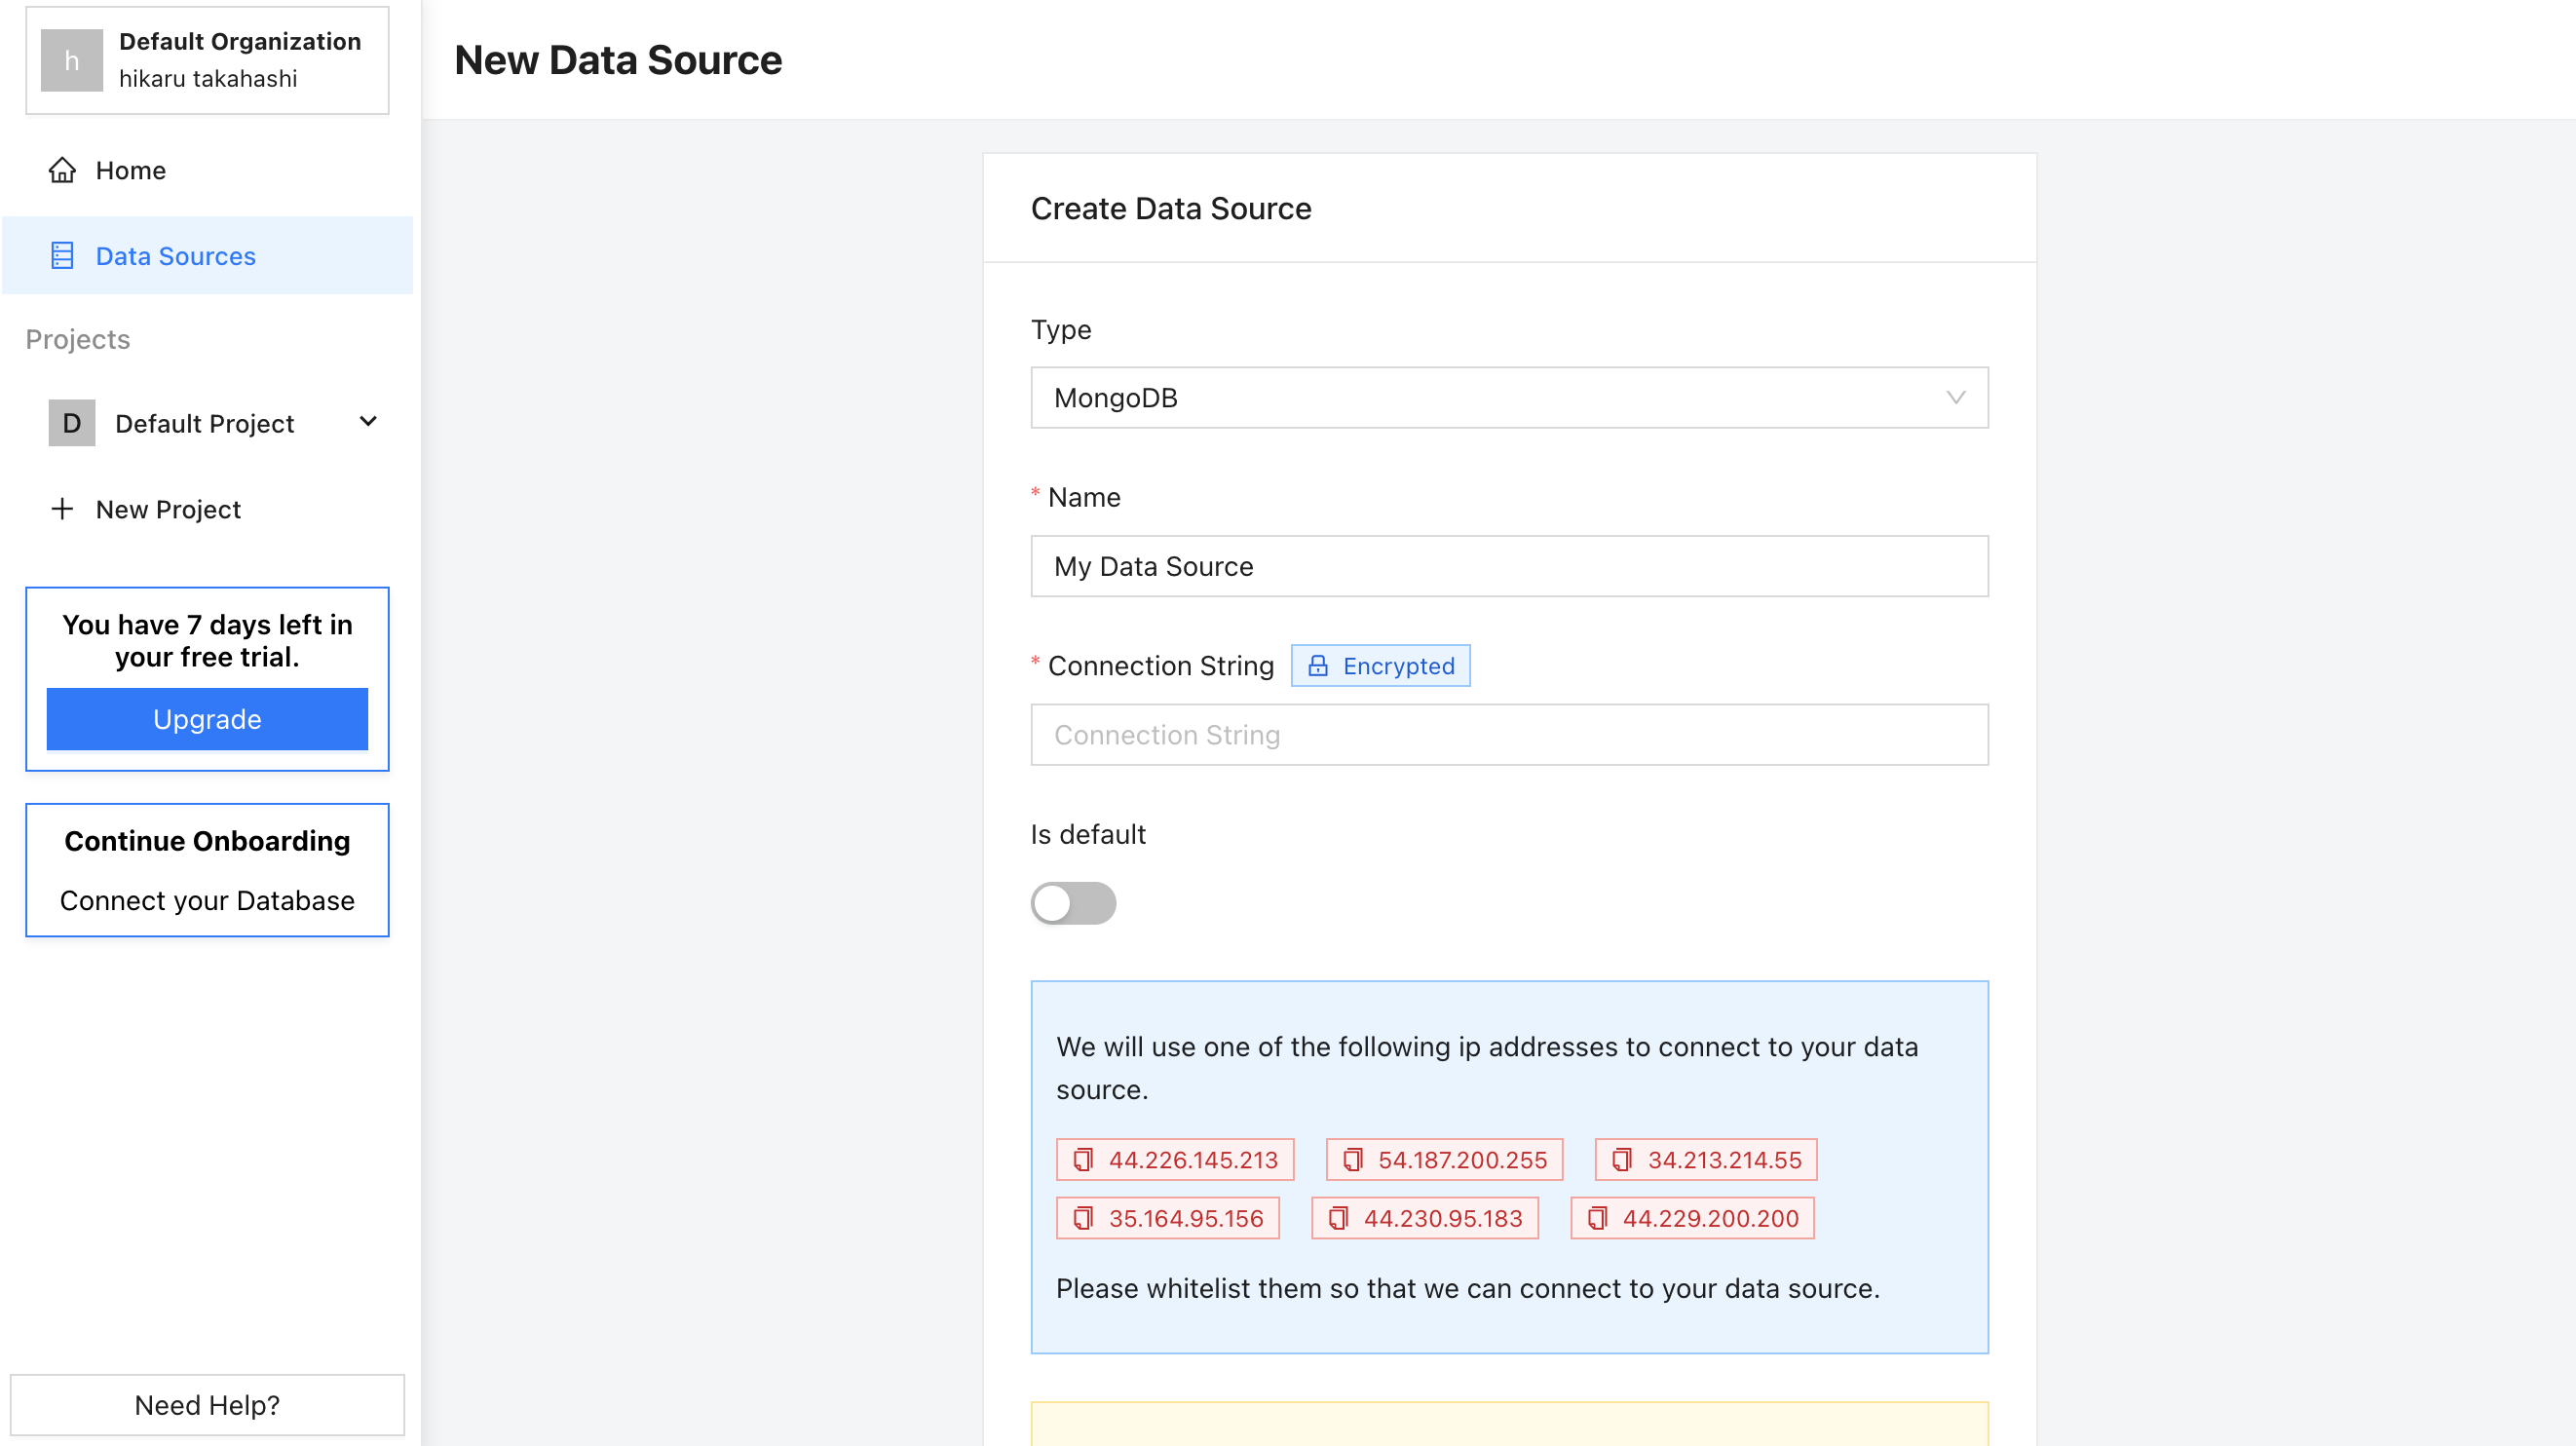Copy IP address 35.164.95.156 via its icon
The width and height of the screenshot is (2576, 1446).
click(x=1082, y=1219)
